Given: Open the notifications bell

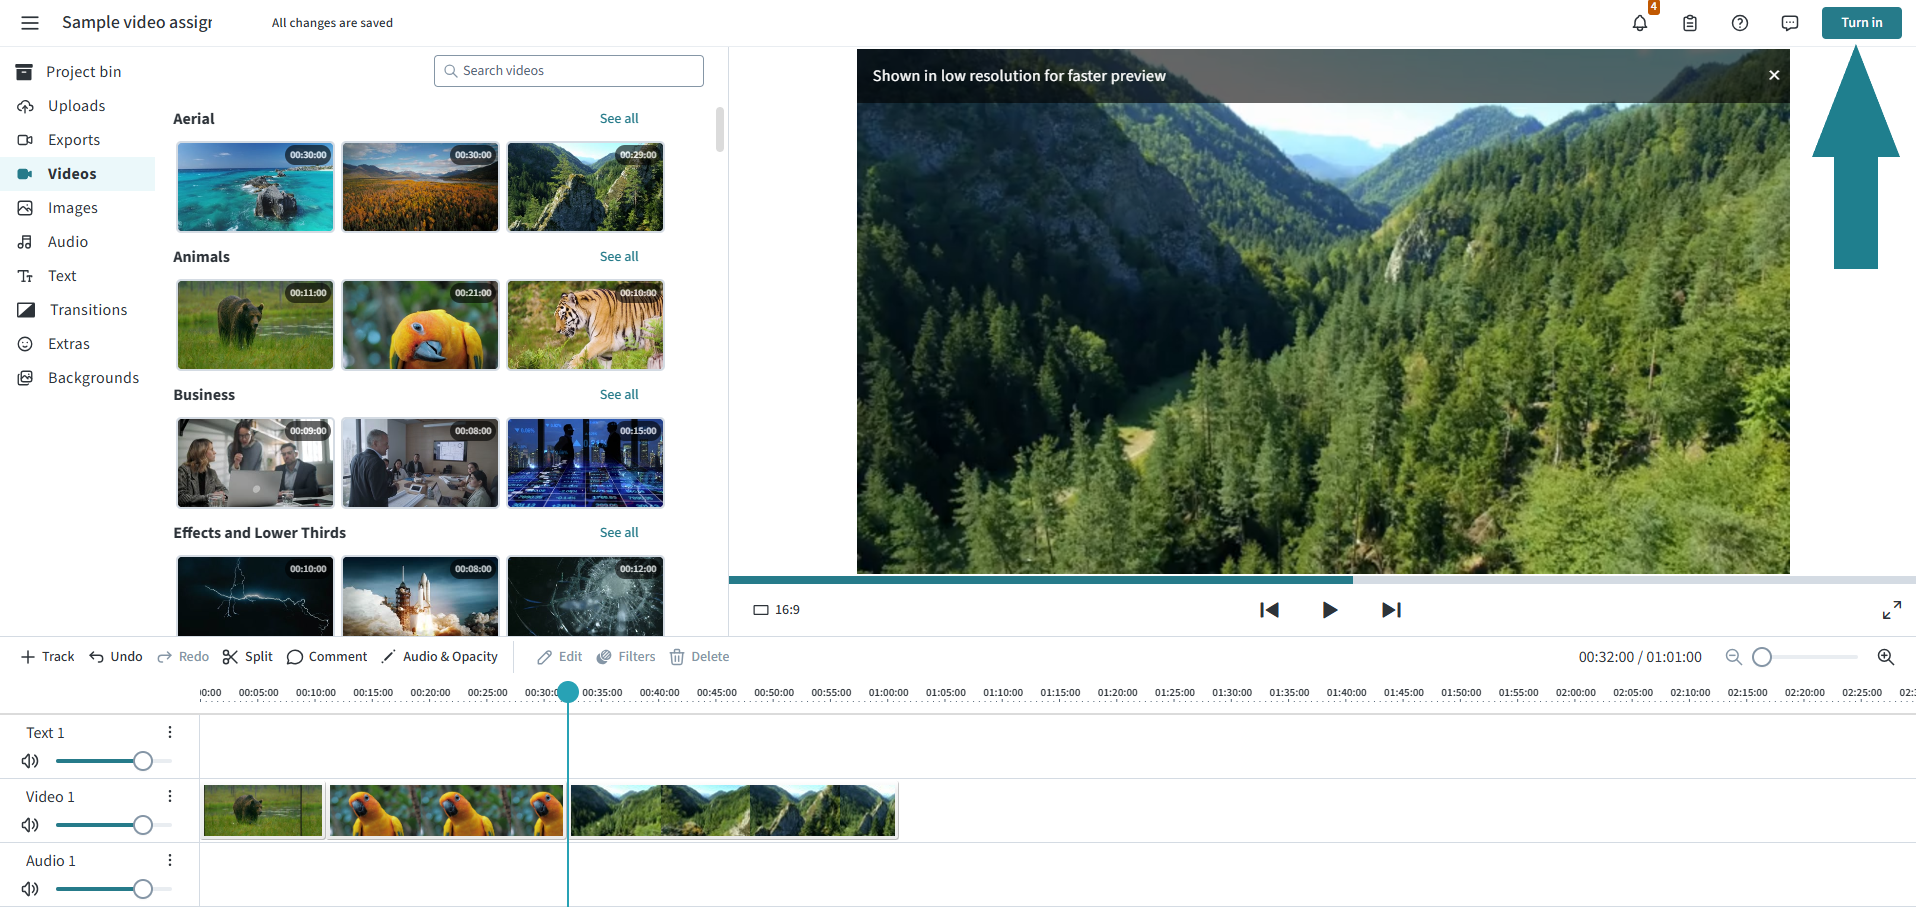Looking at the screenshot, I should [1640, 22].
